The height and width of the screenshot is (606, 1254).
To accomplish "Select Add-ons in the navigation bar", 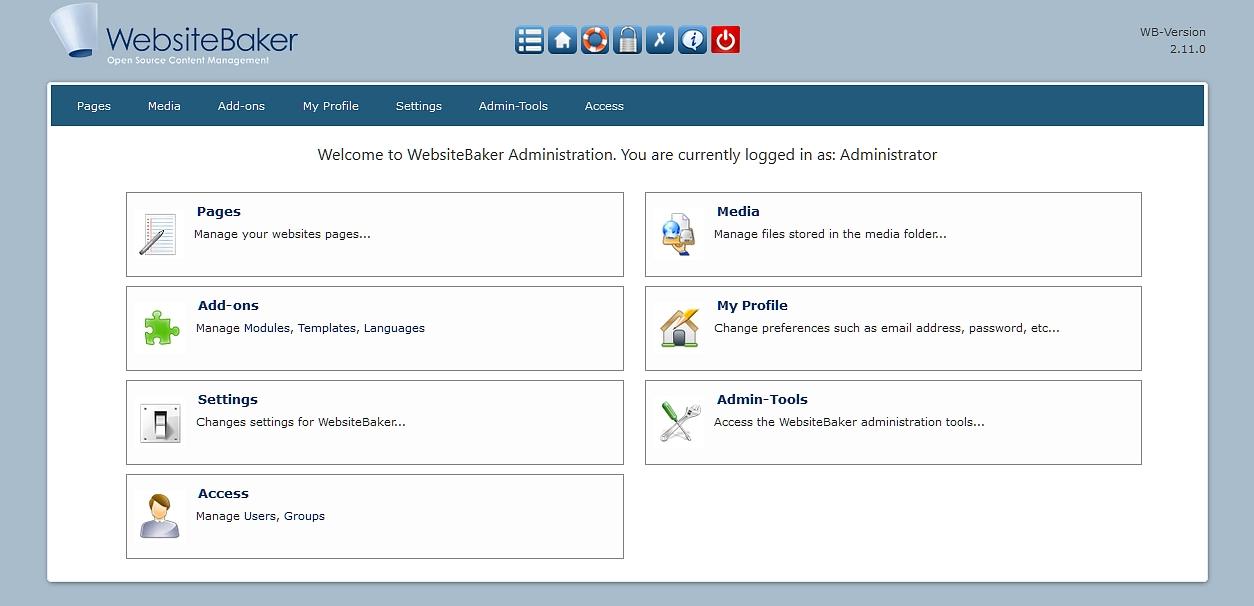I will click(241, 106).
